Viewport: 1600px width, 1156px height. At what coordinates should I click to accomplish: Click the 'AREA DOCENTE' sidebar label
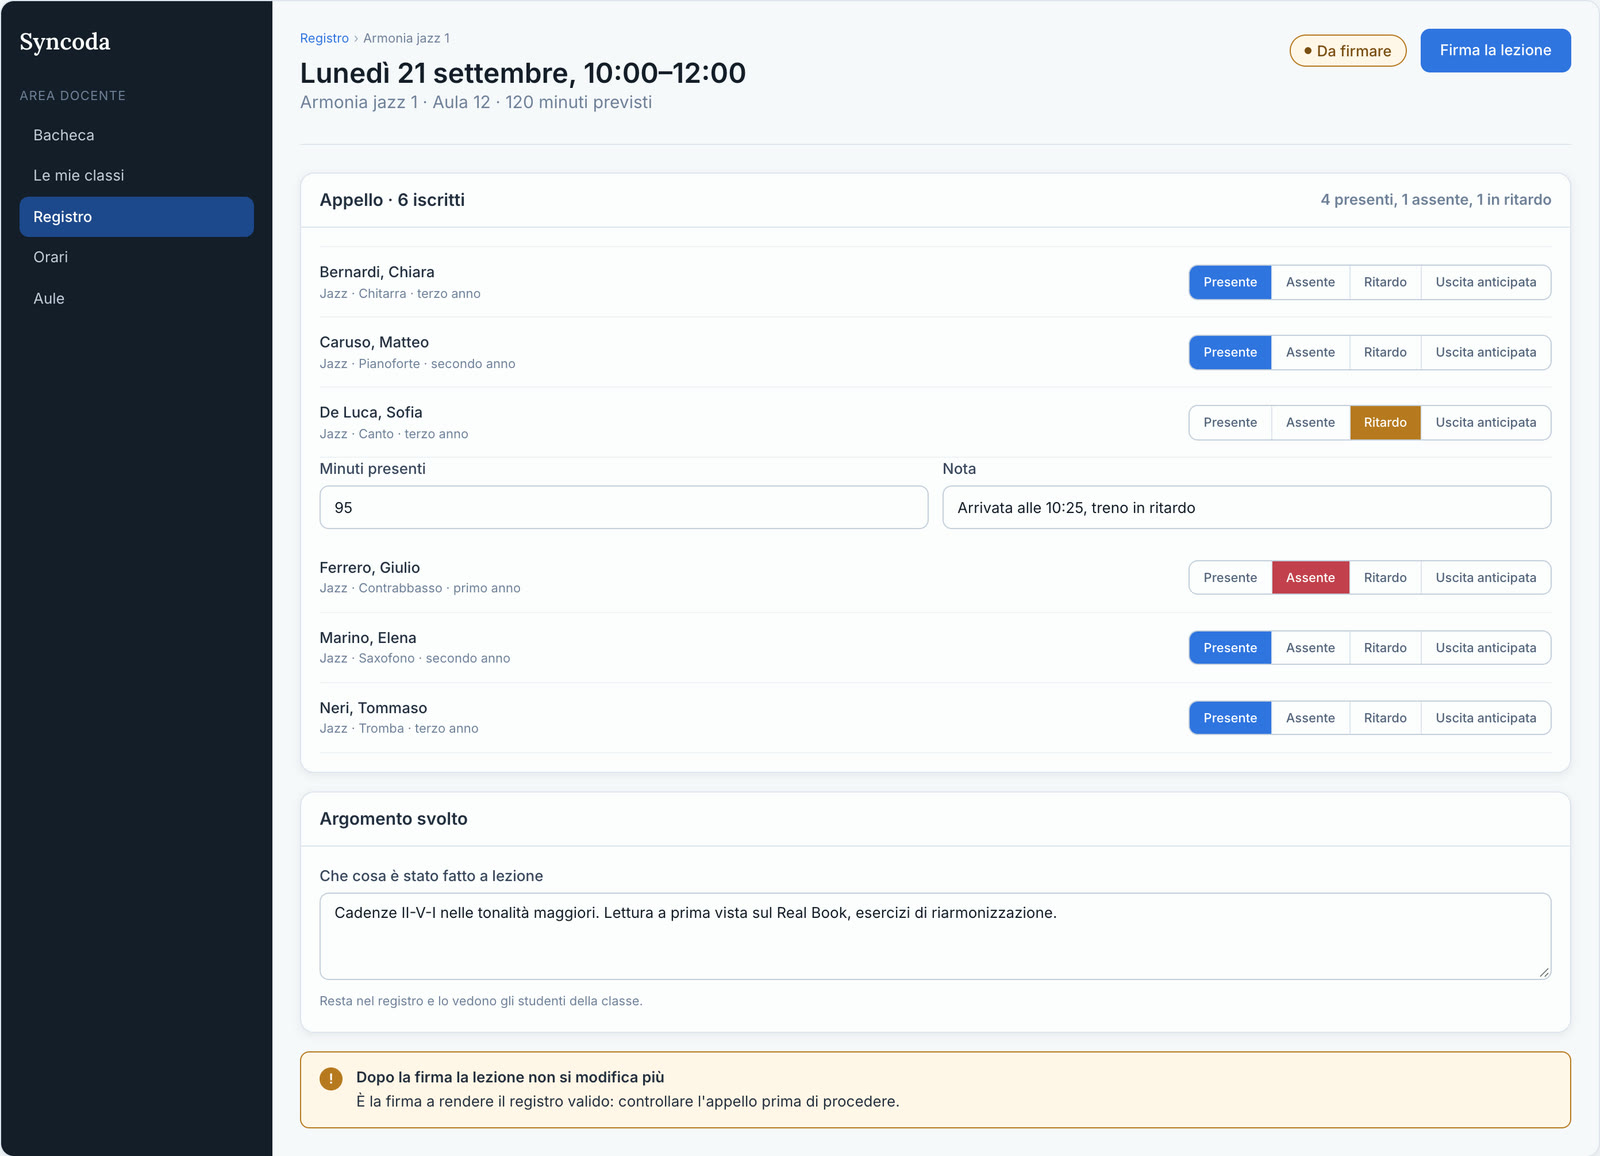point(73,96)
